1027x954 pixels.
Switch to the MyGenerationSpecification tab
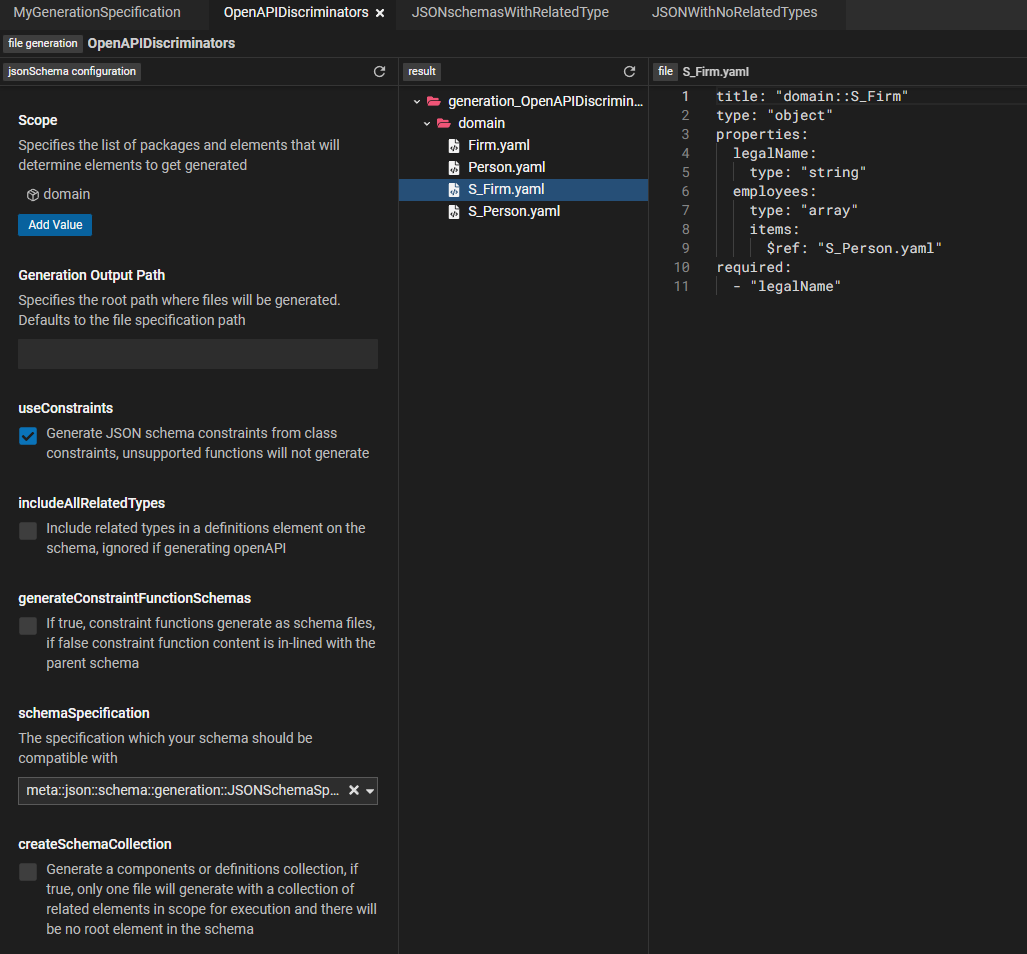(x=96, y=12)
